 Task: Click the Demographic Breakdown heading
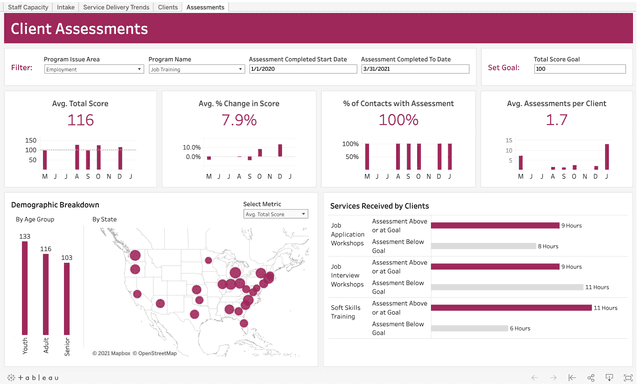point(55,205)
